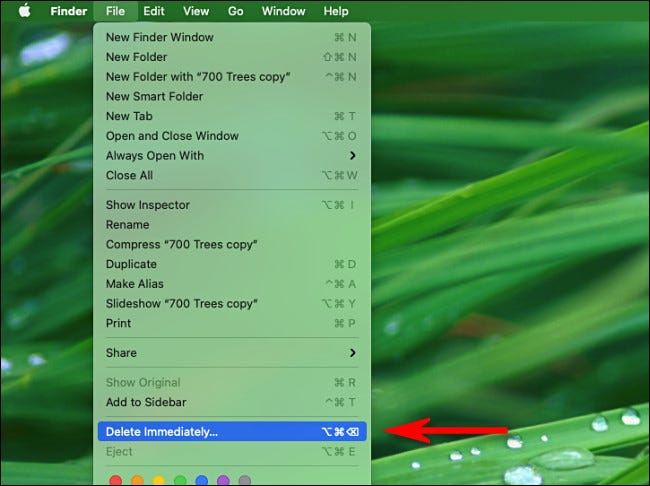This screenshot has width=650, height=486.
Task: Create a New Folder from the menu
Action: click(x=137, y=57)
